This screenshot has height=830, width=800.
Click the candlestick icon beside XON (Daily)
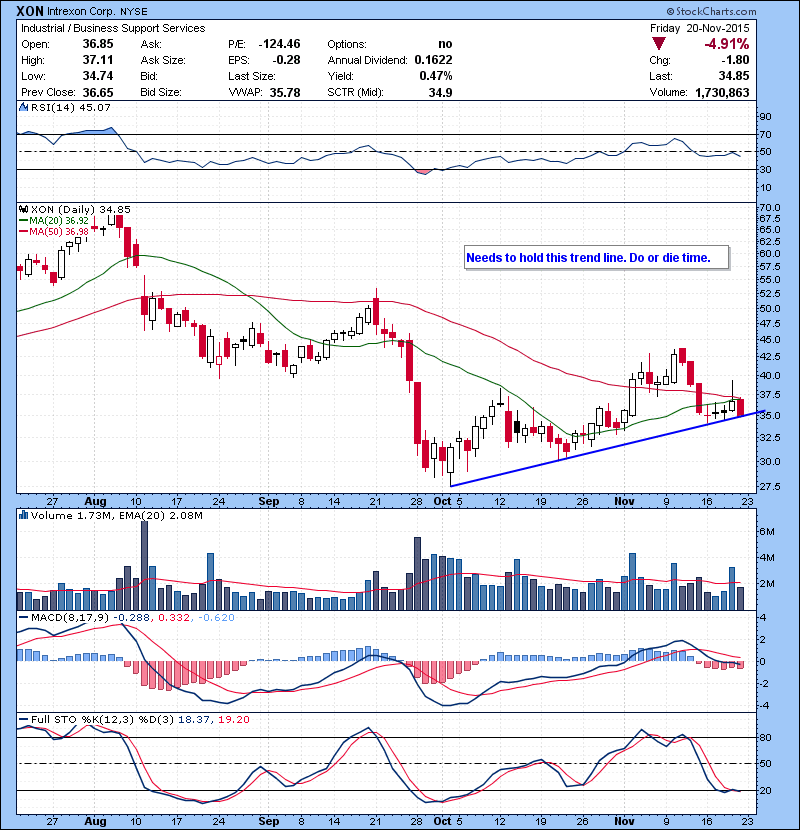[x=23, y=210]
